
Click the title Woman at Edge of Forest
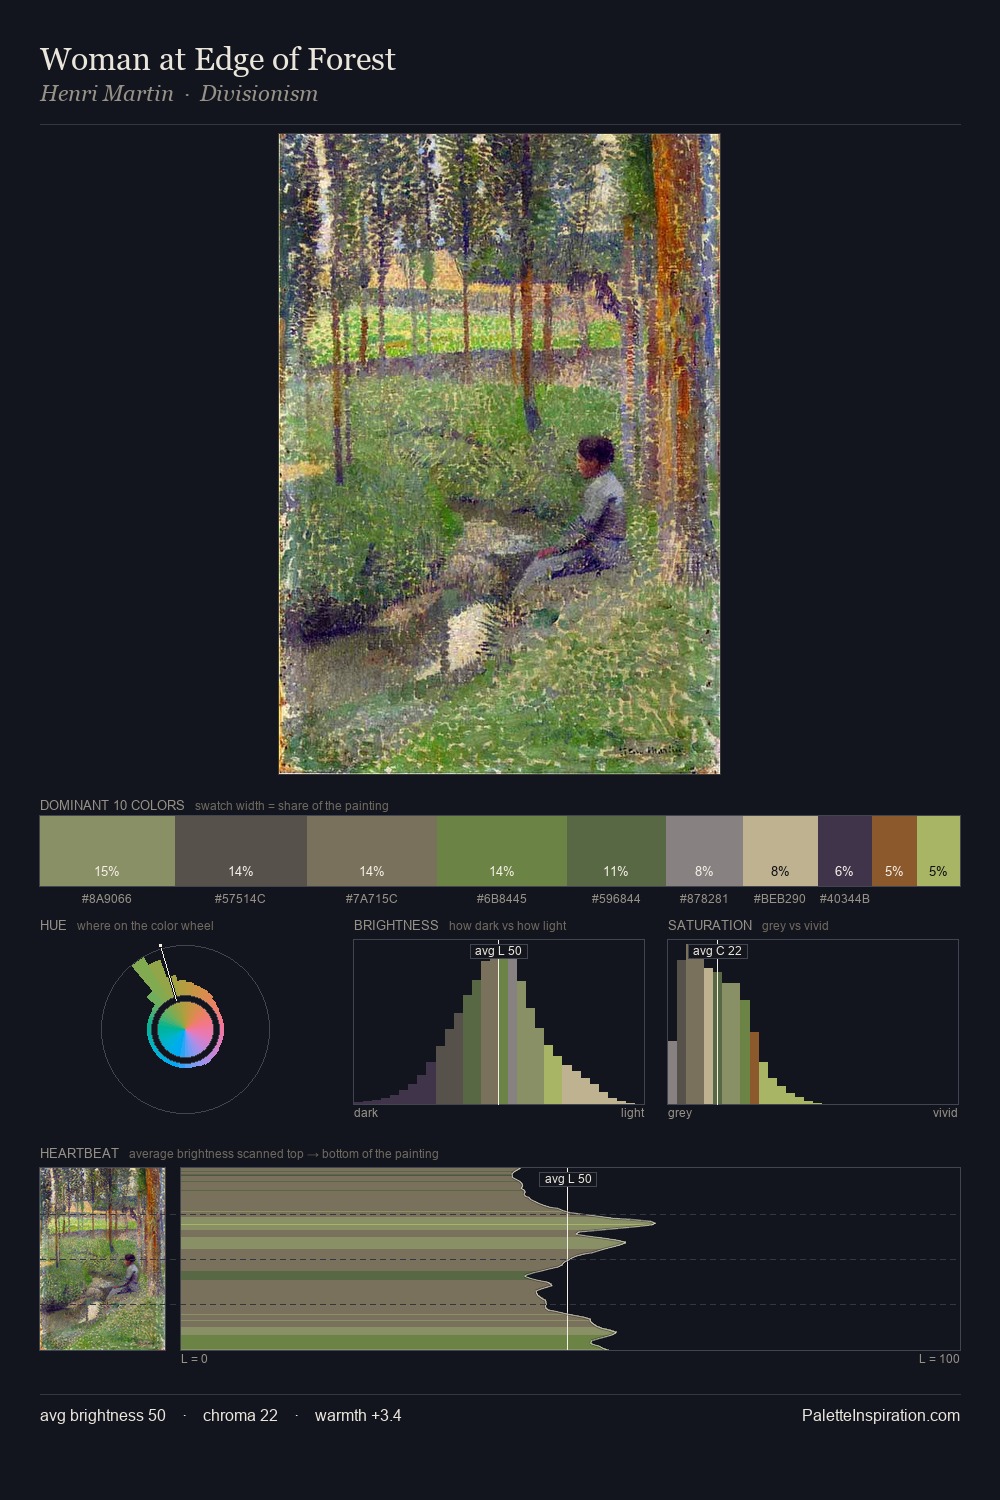coord(218,59)
